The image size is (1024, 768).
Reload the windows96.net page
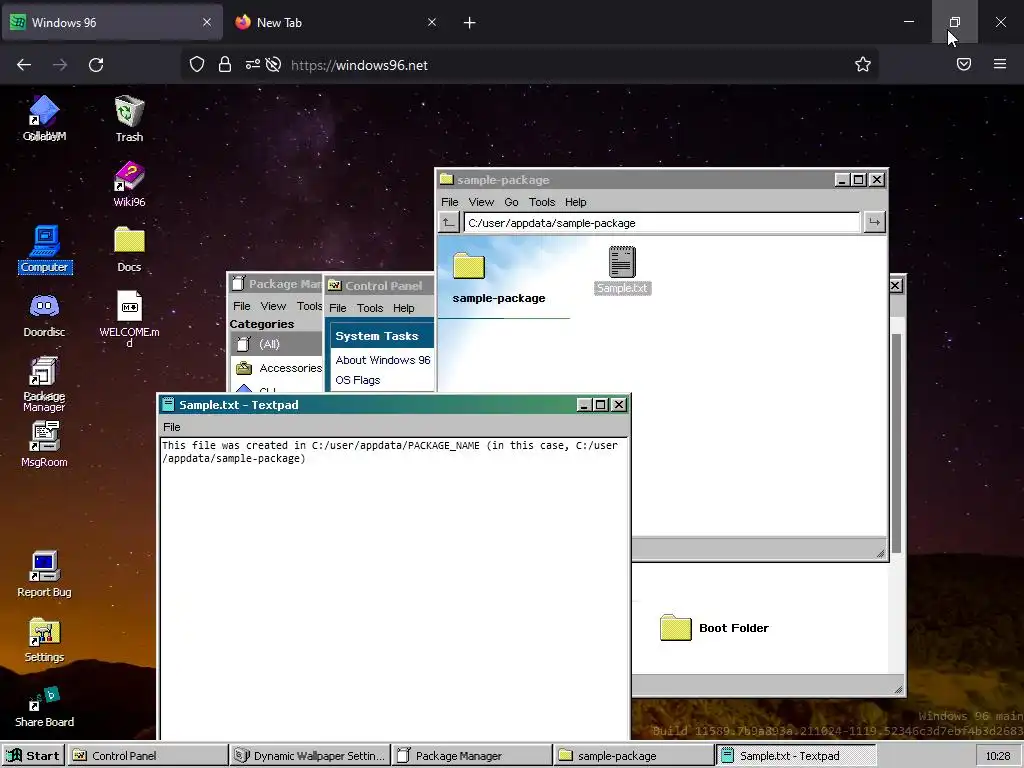pyautogui.click(x=96, y=65)
